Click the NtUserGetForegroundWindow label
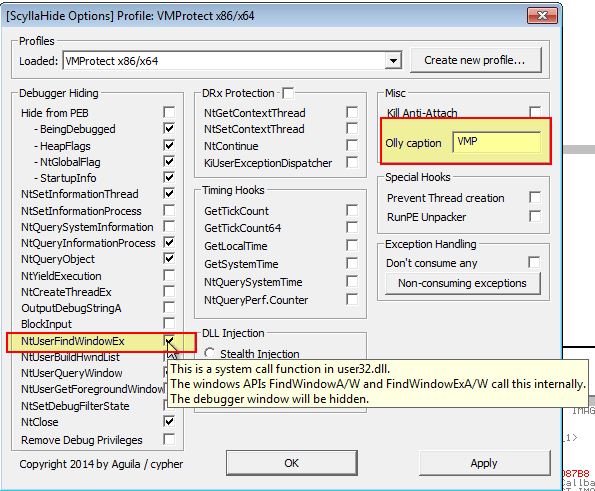Image resolution: width=595 pixels, height=491 pixels. point(93,389)
